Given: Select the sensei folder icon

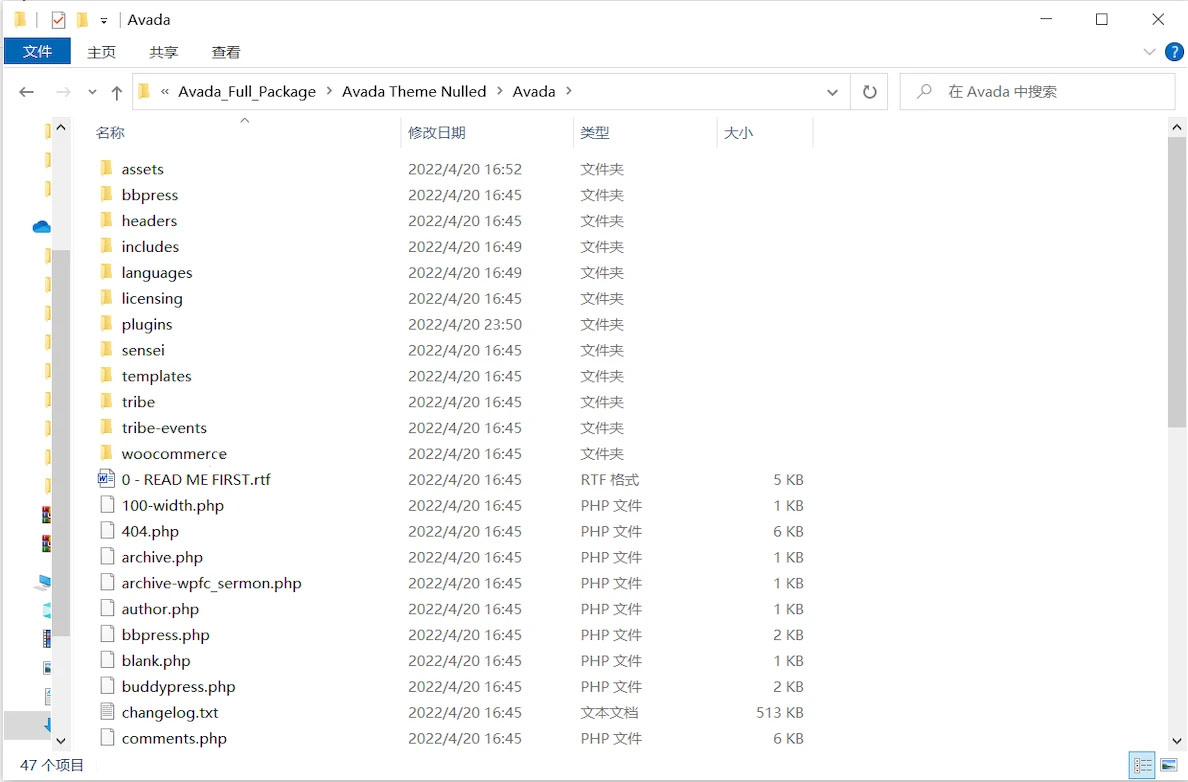Looking at the screenshot, I should 107,349.
